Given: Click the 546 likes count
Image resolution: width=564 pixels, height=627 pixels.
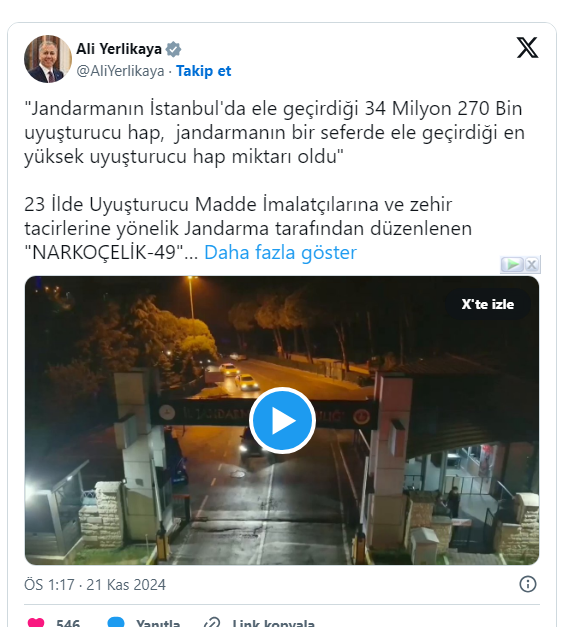Looking at the screenshot, I should [68, 623].
